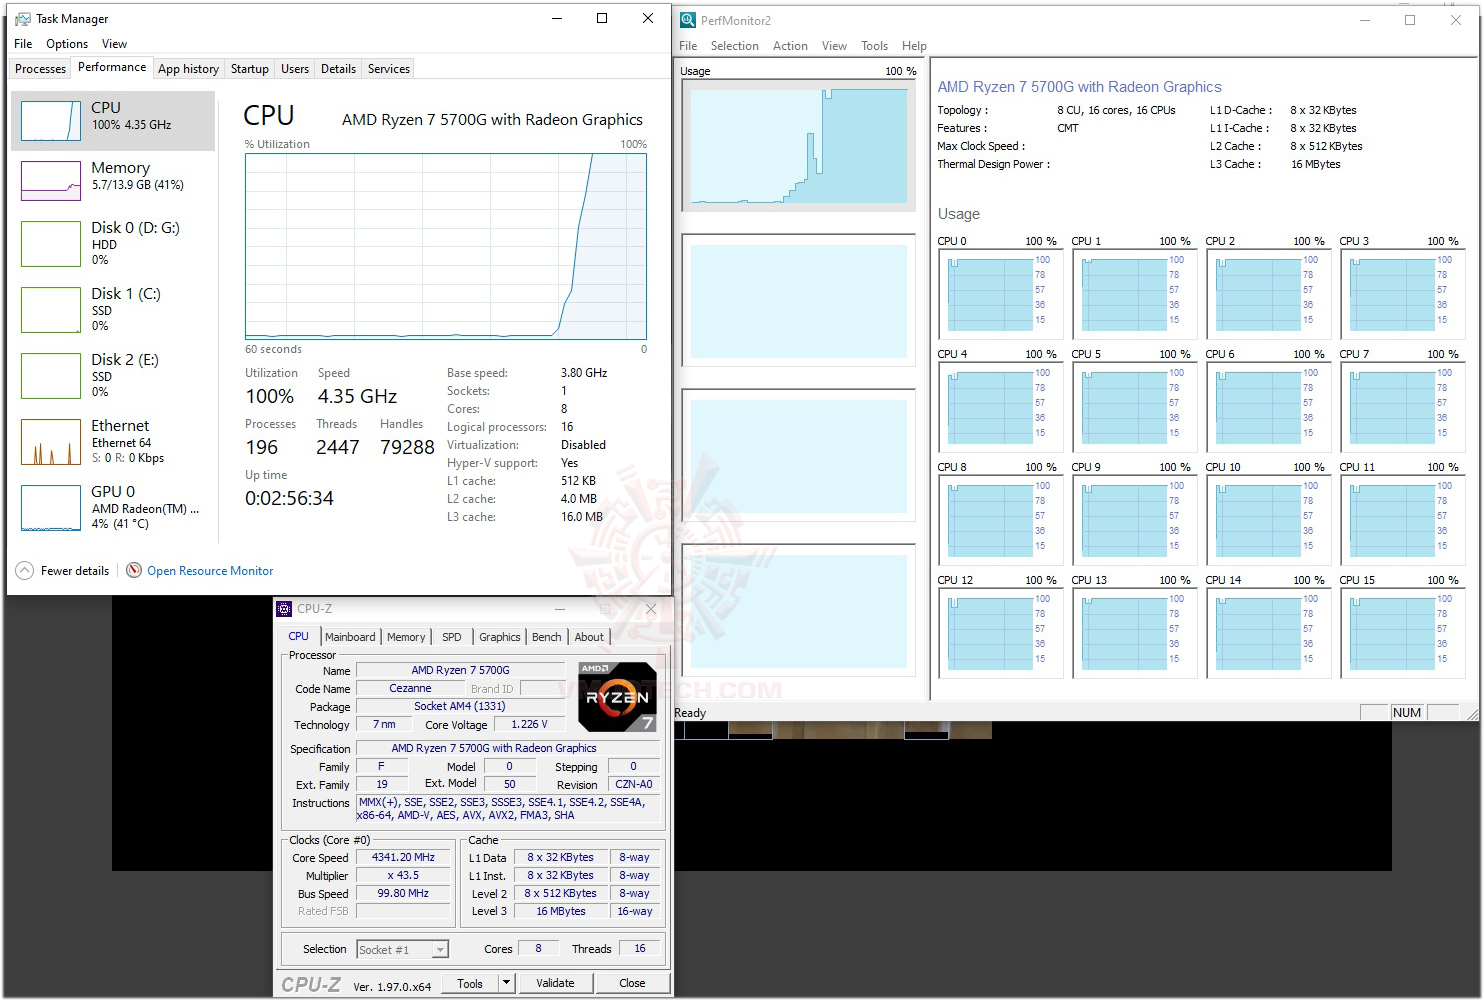
Task: Click the Task Manager title bar icon
Action: [x=22, y=19]
